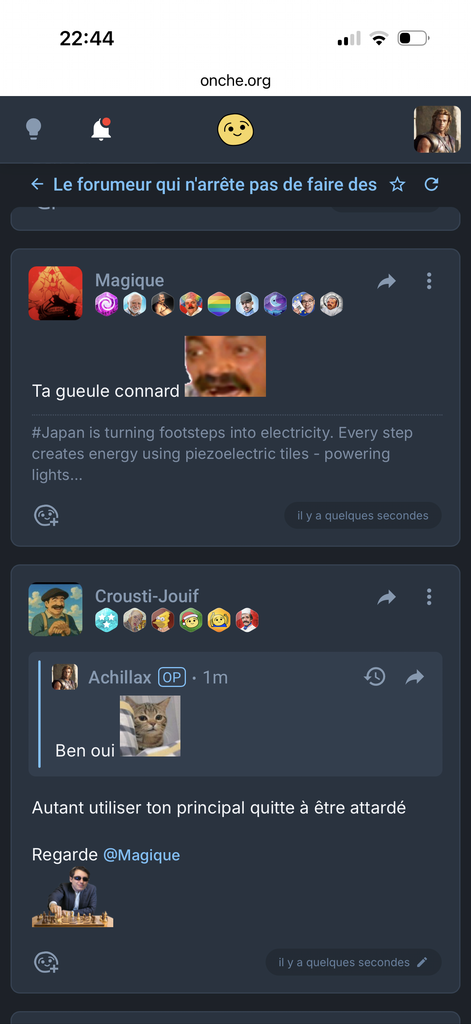471x1024 pixels.
Task: Toggle the favorite star for this topic
Action: [397, 185]
